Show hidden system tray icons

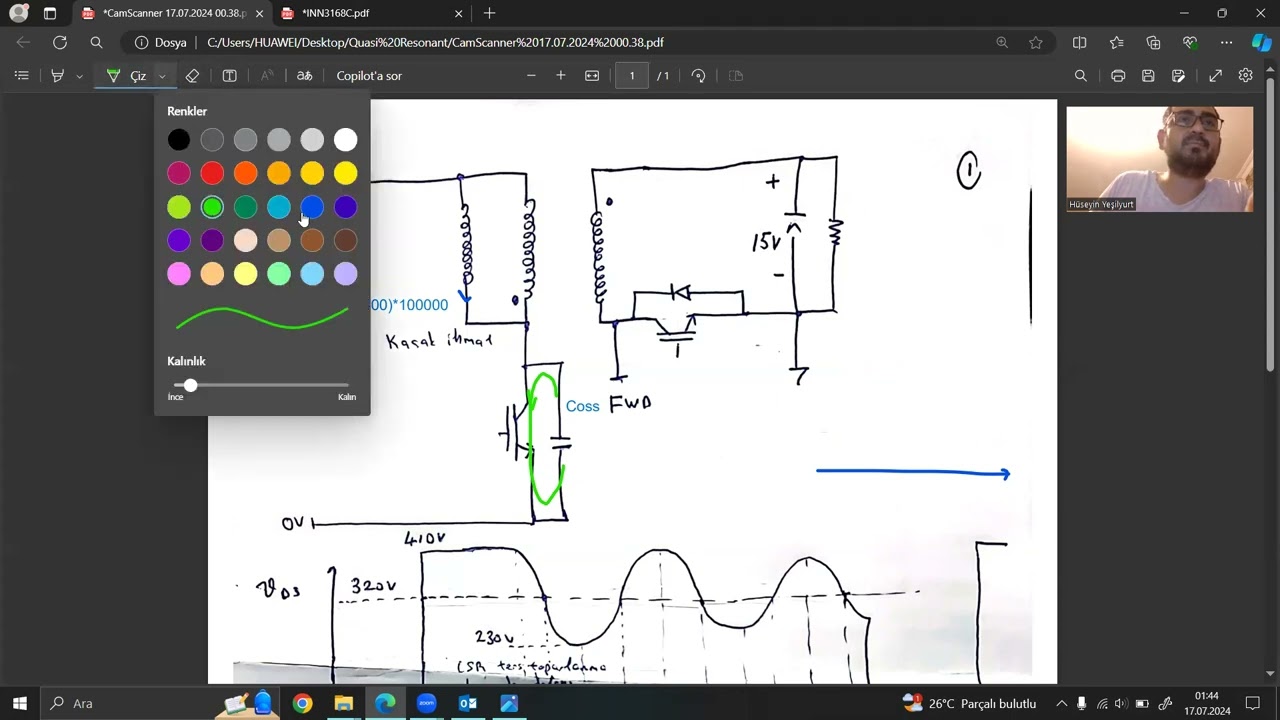pyautogui.click(x=1061, y=703)
